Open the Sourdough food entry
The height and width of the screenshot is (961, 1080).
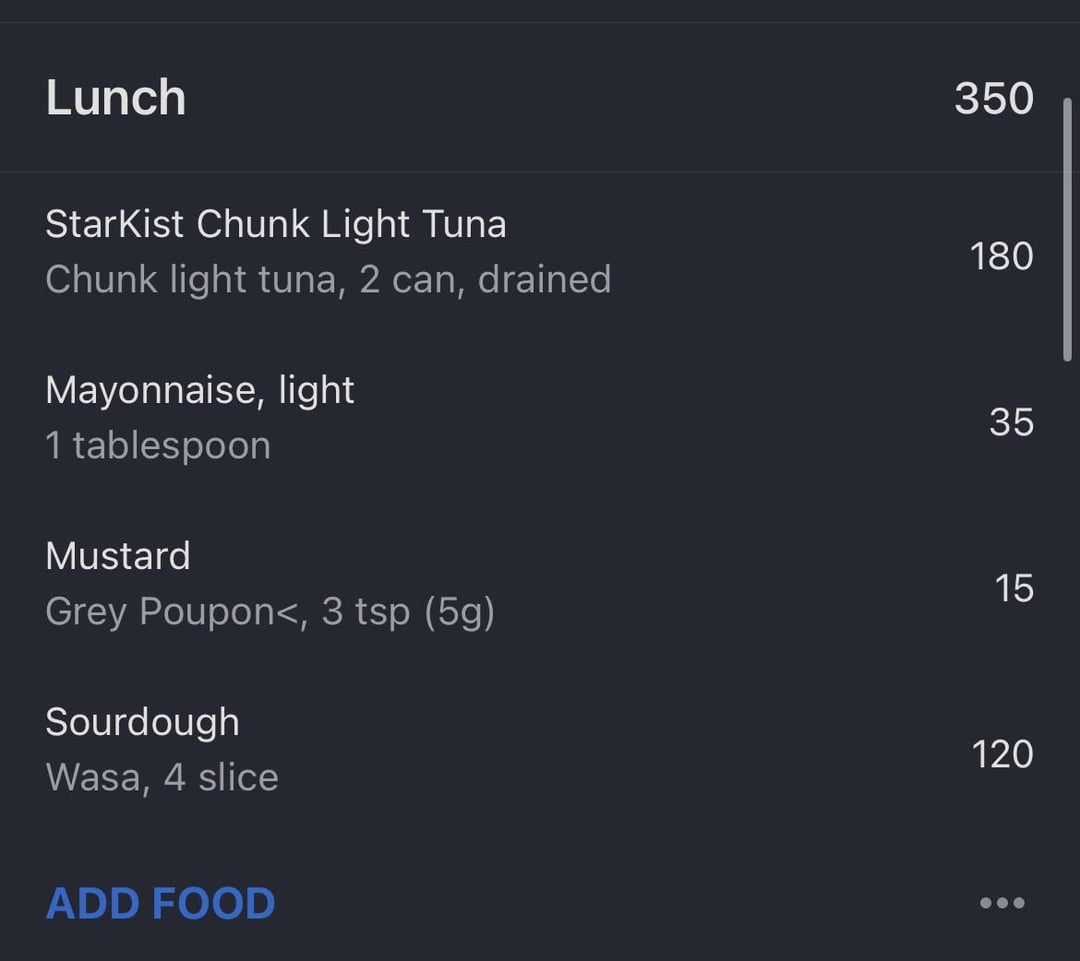tap(540, 750)
